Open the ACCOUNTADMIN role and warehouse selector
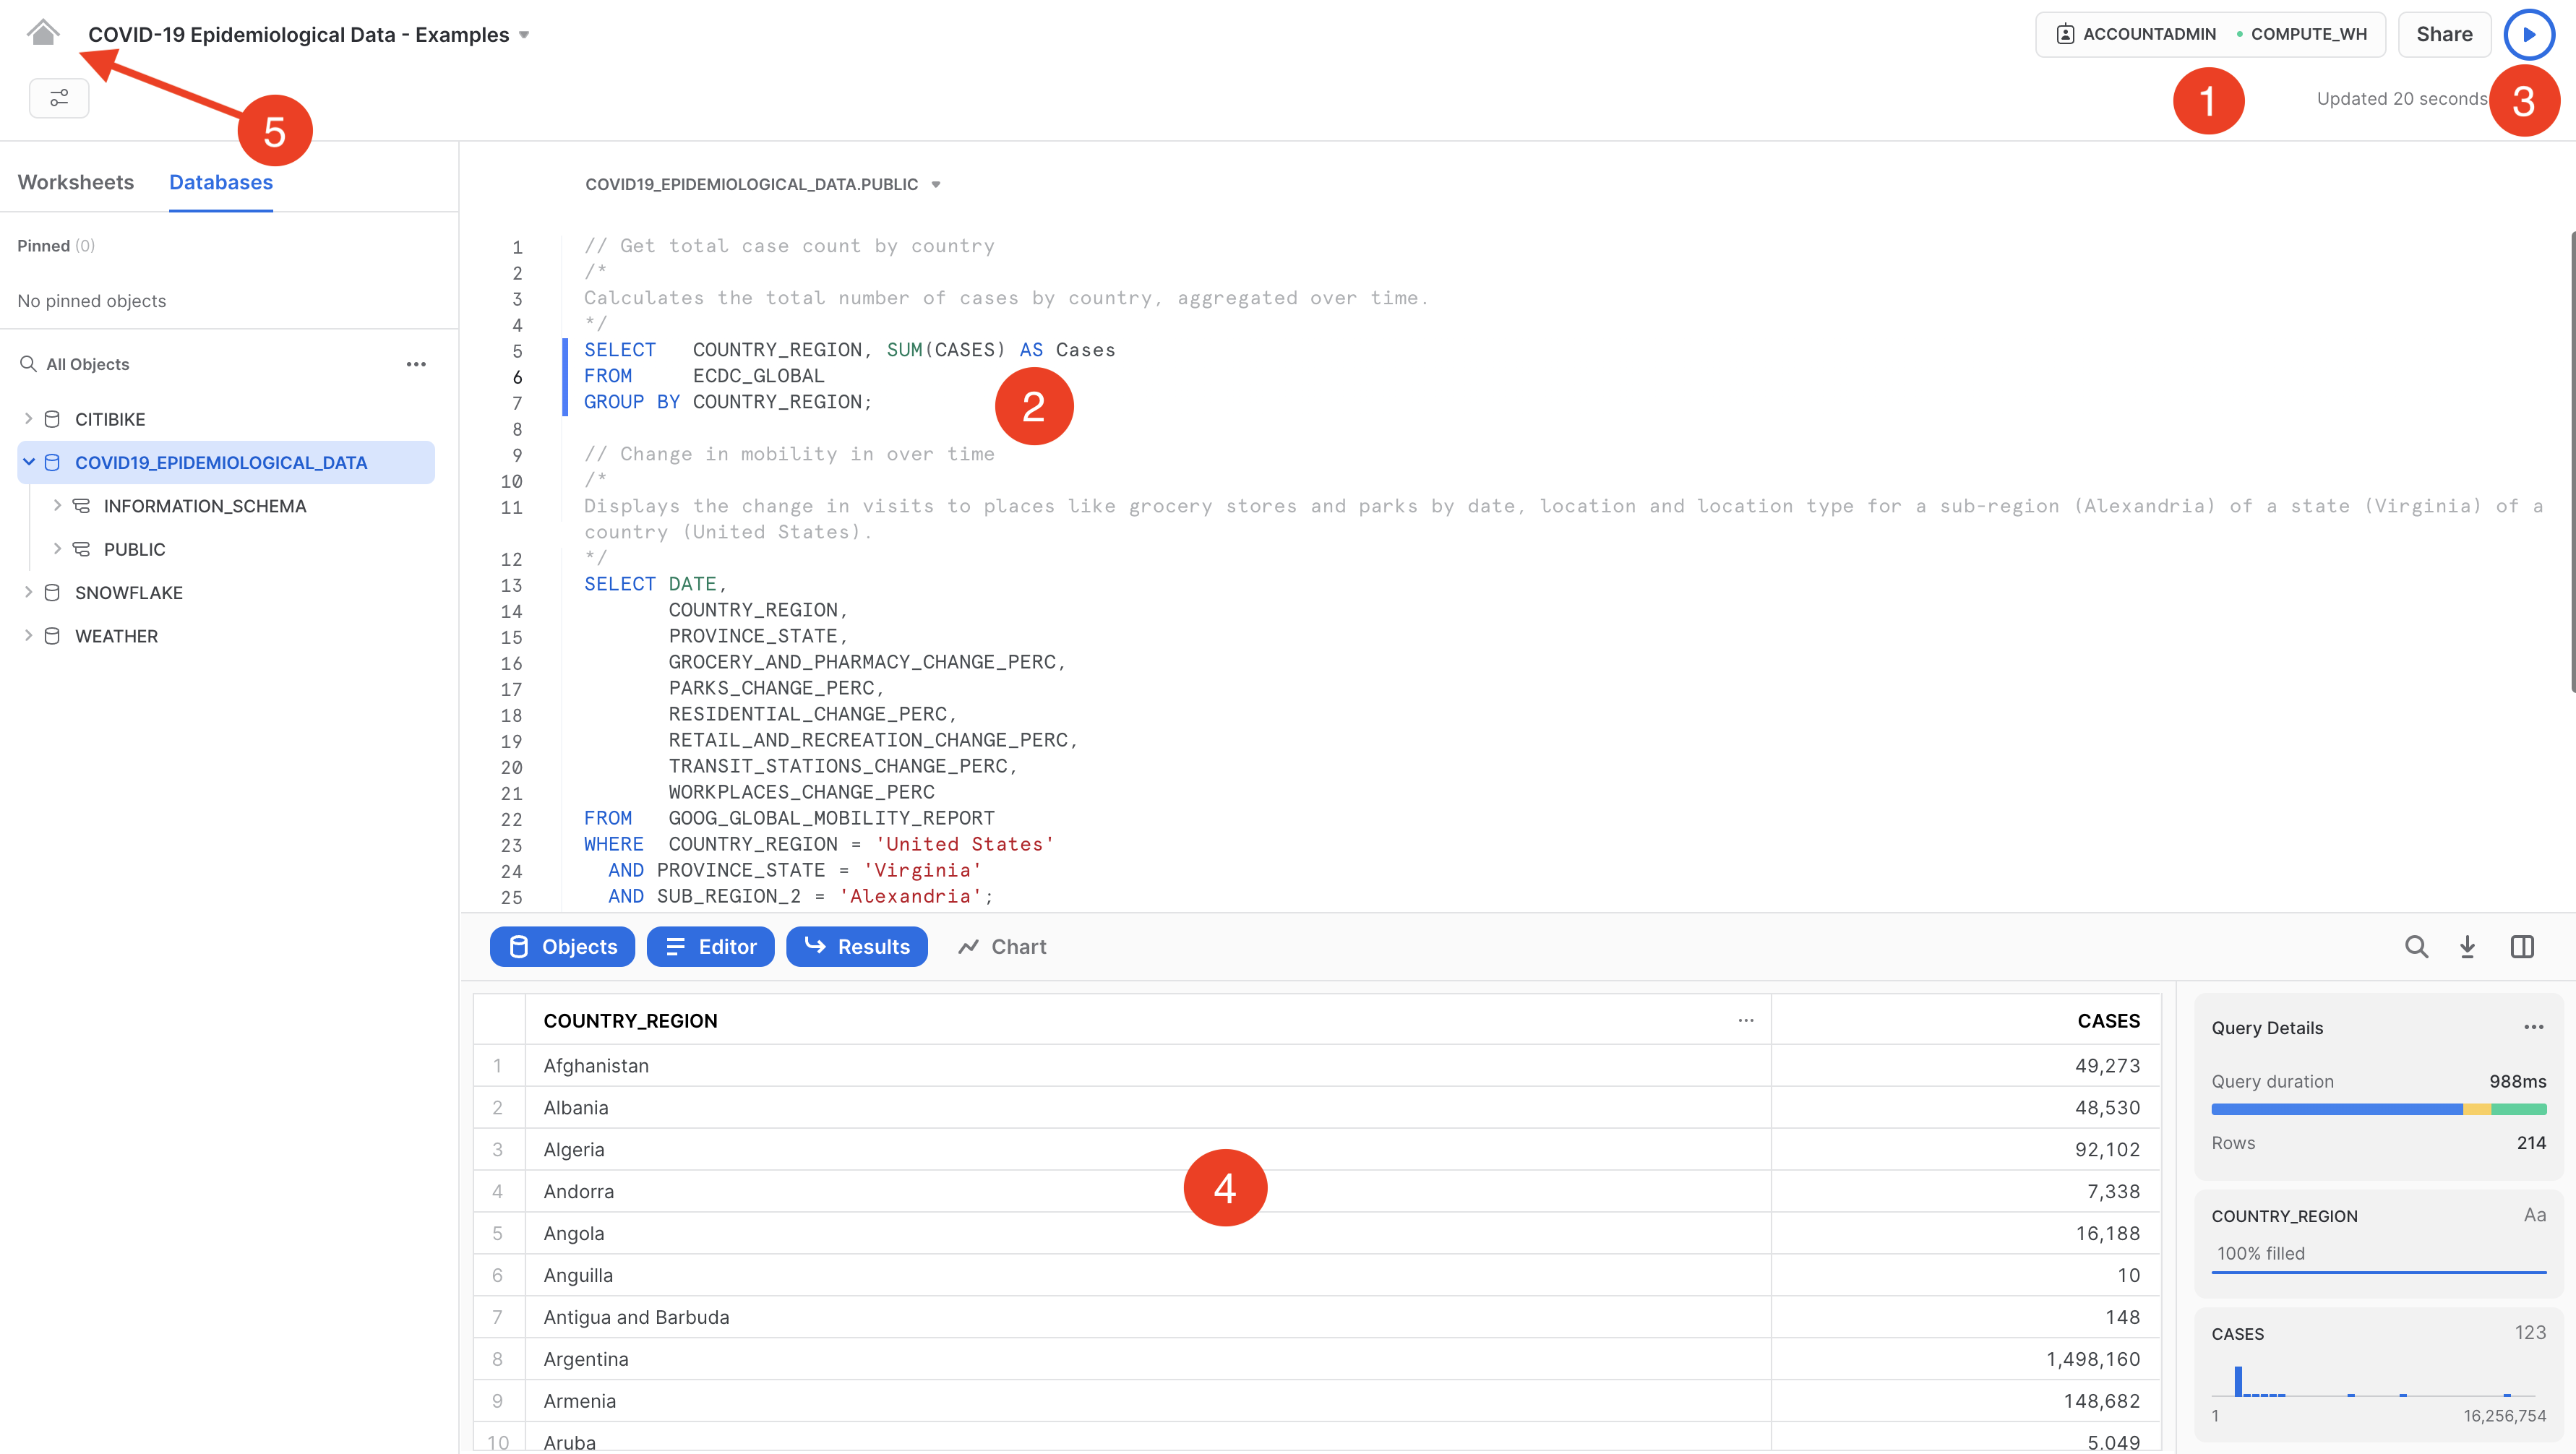This screenshot has height=1454, width=2576. point(2209,34)
